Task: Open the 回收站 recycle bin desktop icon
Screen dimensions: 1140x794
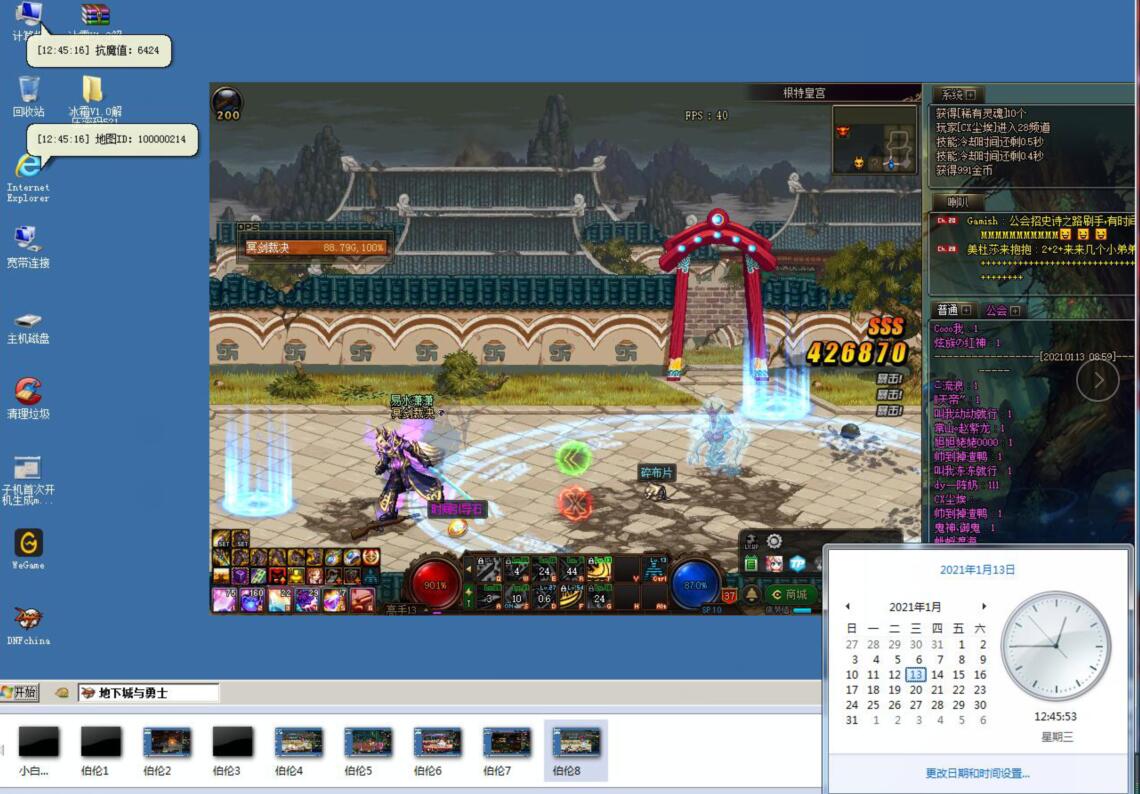Action: [x=28, y=95]
